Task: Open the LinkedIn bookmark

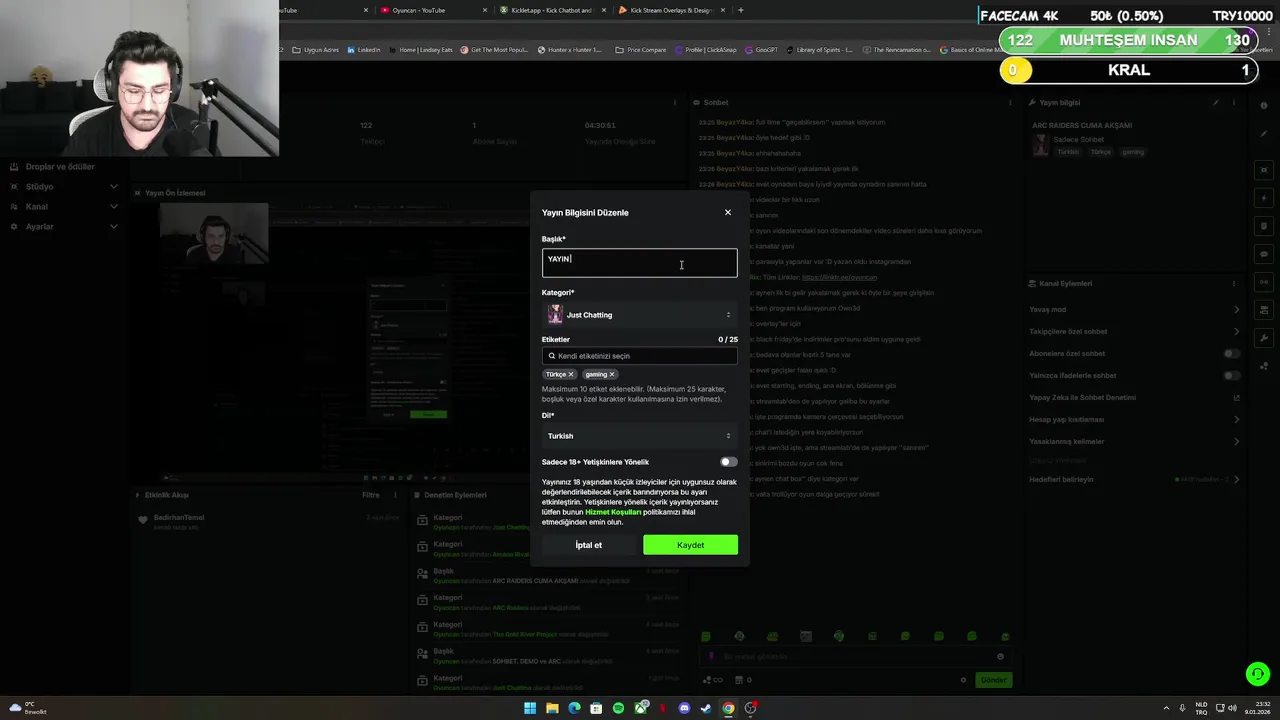Action: click(364, 50)
